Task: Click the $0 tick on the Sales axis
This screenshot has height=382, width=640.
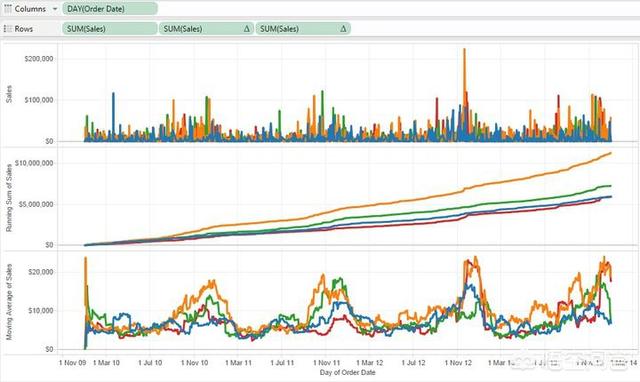Action: click(x=49, y=141)
